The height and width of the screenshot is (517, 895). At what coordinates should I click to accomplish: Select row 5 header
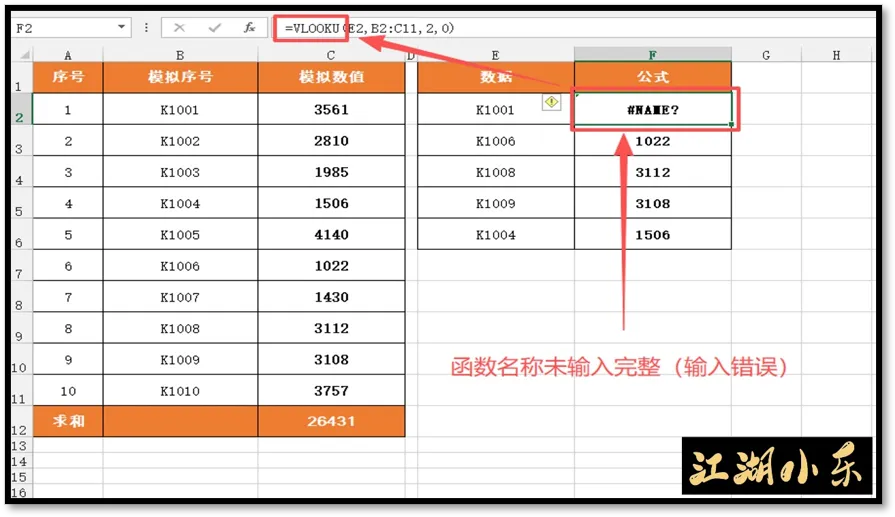tap(21, 203)
